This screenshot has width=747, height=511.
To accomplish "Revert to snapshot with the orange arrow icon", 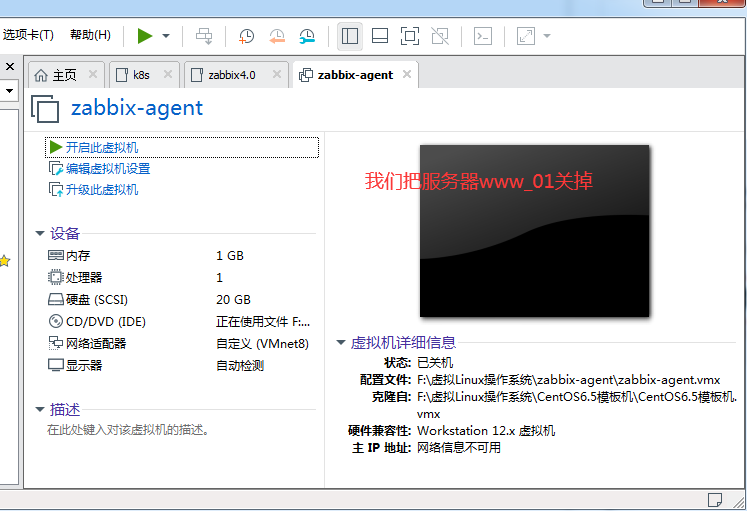I will (277, 36).
